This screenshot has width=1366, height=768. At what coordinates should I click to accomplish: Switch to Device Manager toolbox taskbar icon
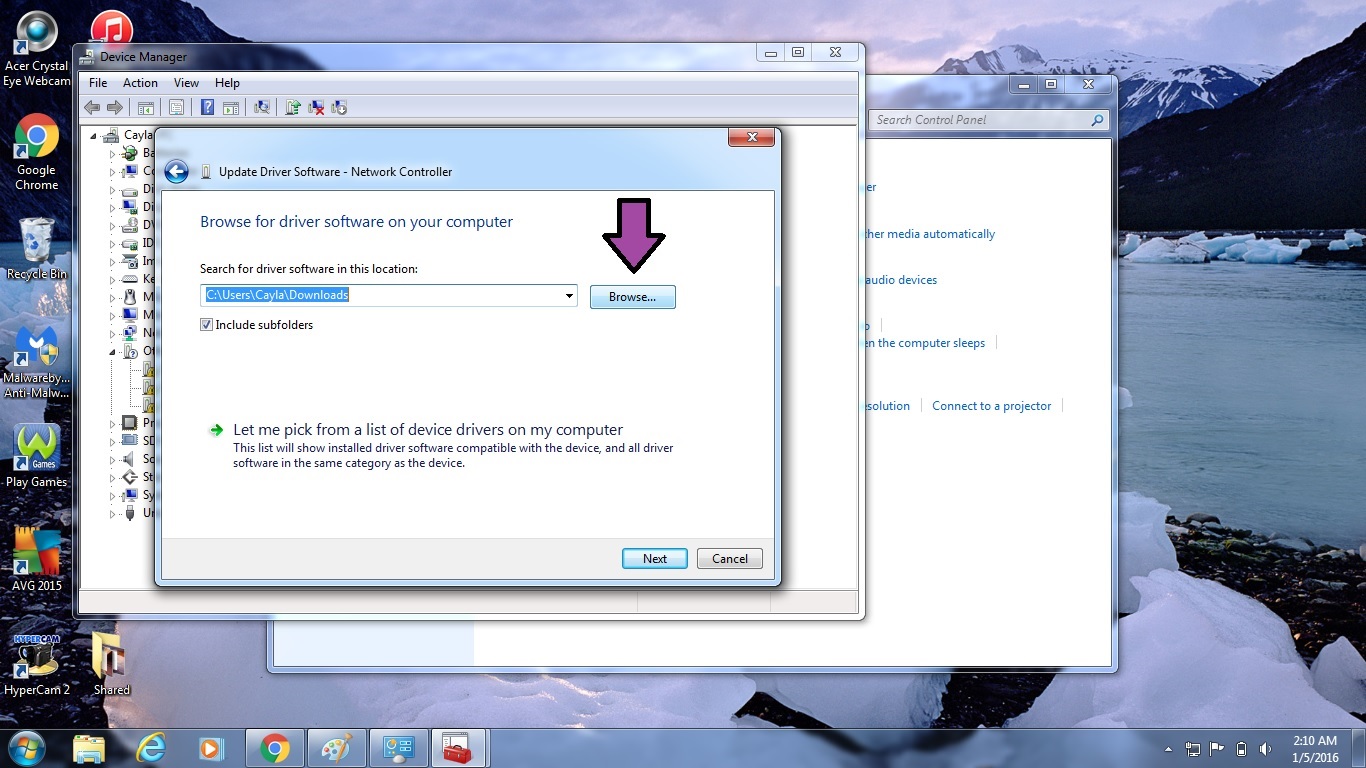458,748
